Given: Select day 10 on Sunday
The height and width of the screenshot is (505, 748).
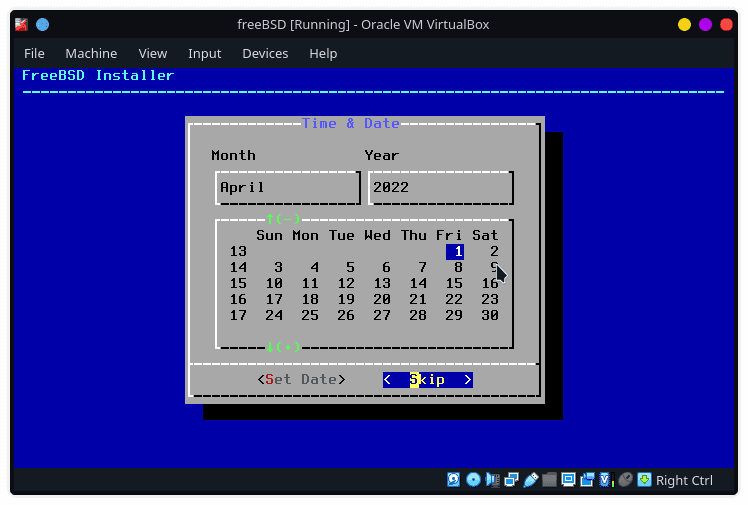Looking at the screenshot, I should 274,283.
